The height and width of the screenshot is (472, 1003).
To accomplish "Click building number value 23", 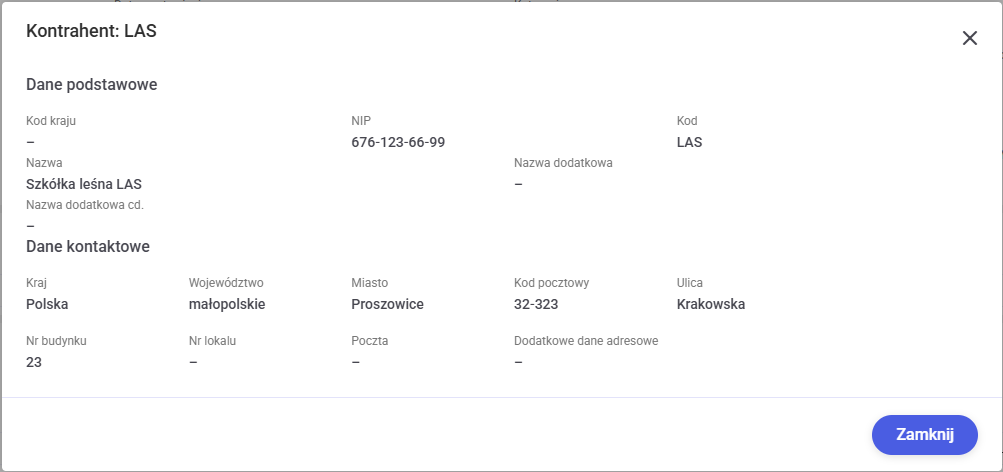I will [34, 362].
